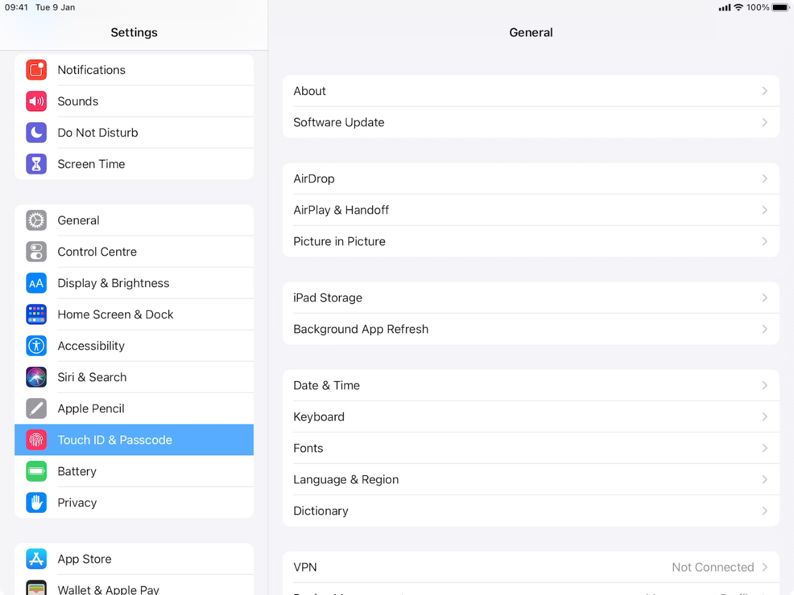The width and height of the screenshot is (794, 595).
Task: Open Sounds settings
Action: click(x=134, y=101)
